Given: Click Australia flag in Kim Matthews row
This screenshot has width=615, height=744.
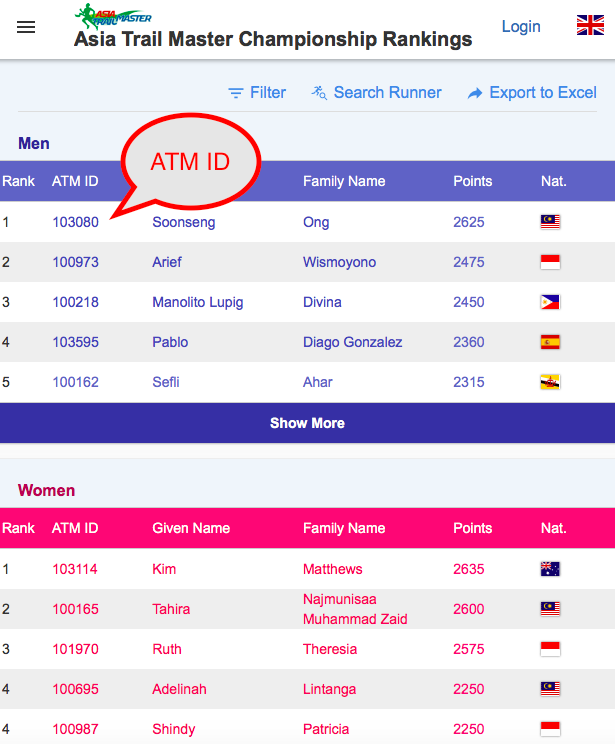Looking at the screenshot, I should tap(550, 568).
